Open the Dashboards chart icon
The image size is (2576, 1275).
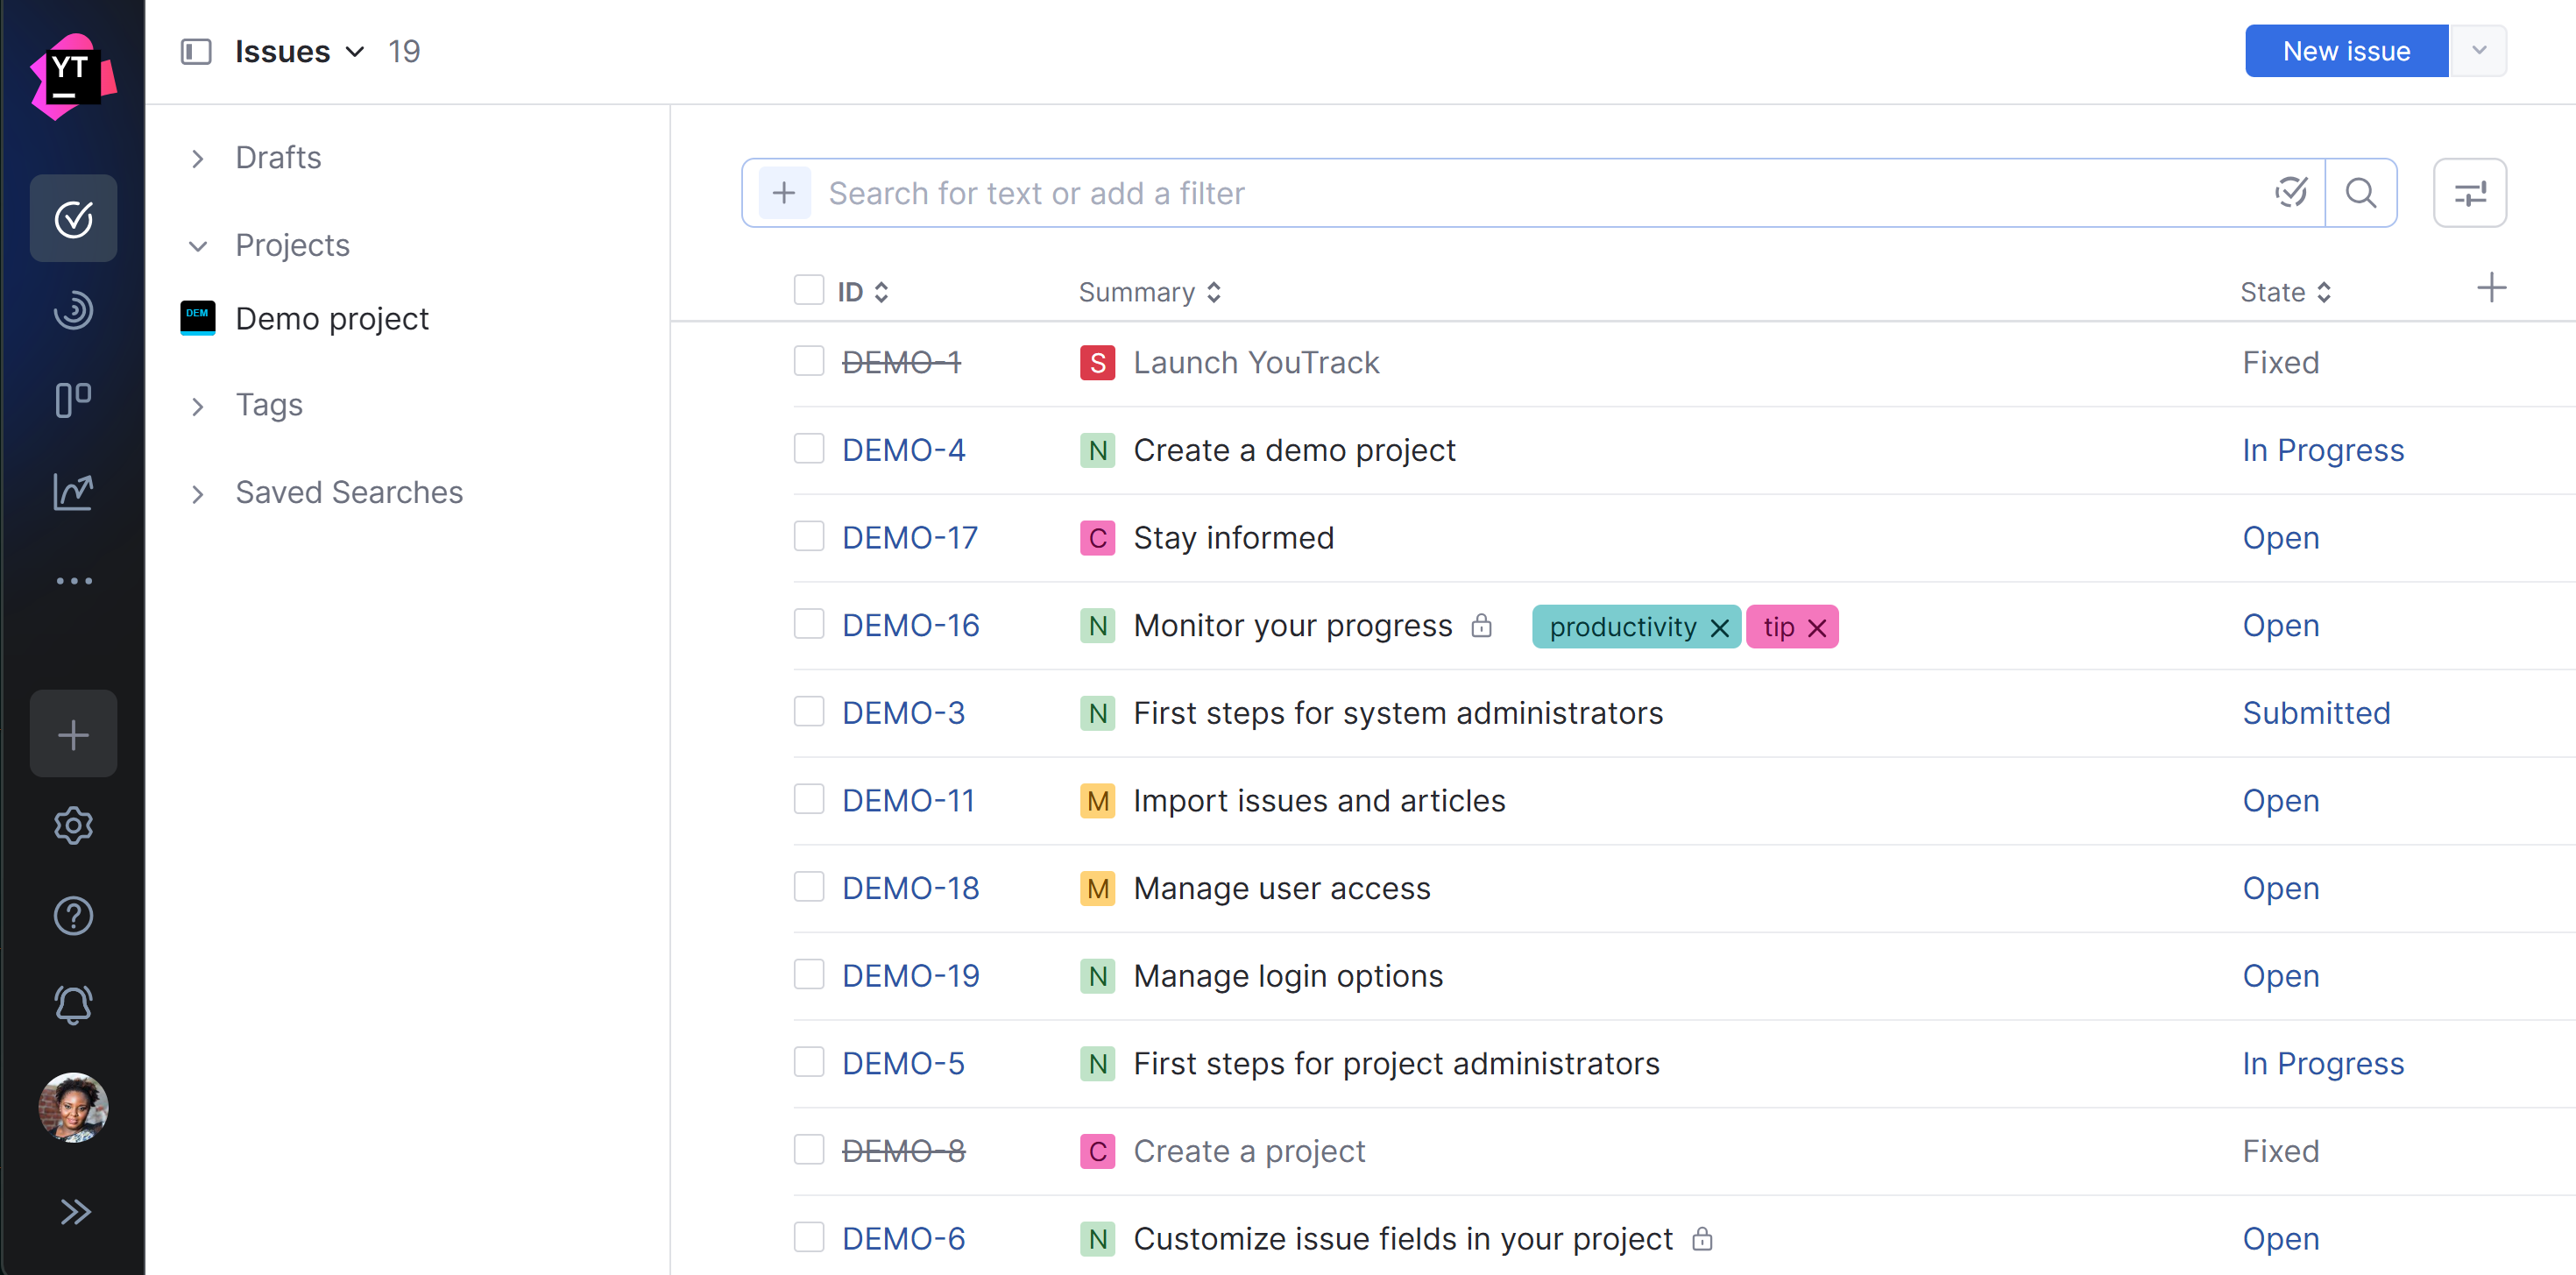pos(73,491)
